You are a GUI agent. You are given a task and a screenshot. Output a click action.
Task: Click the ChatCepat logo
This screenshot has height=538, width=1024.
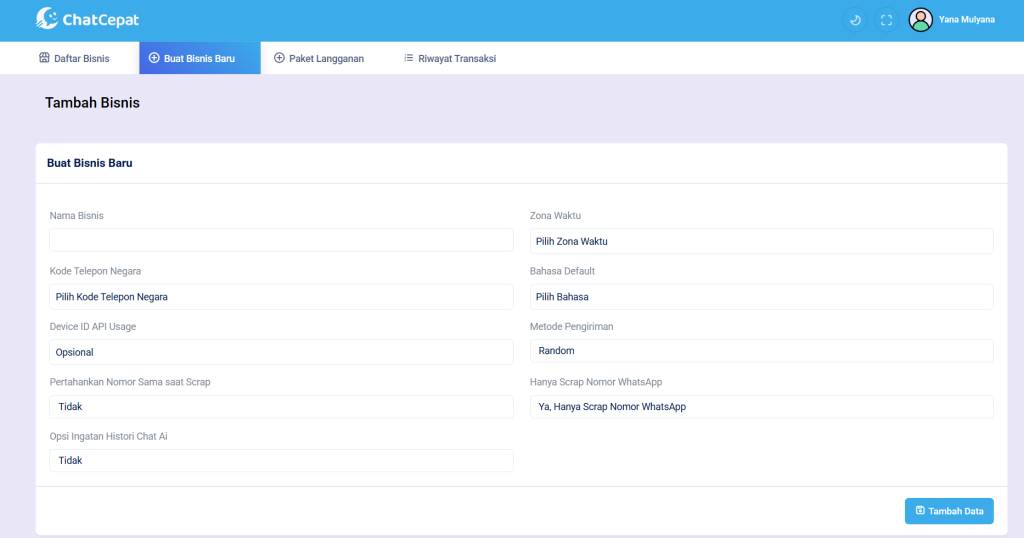tap(87, 19)
